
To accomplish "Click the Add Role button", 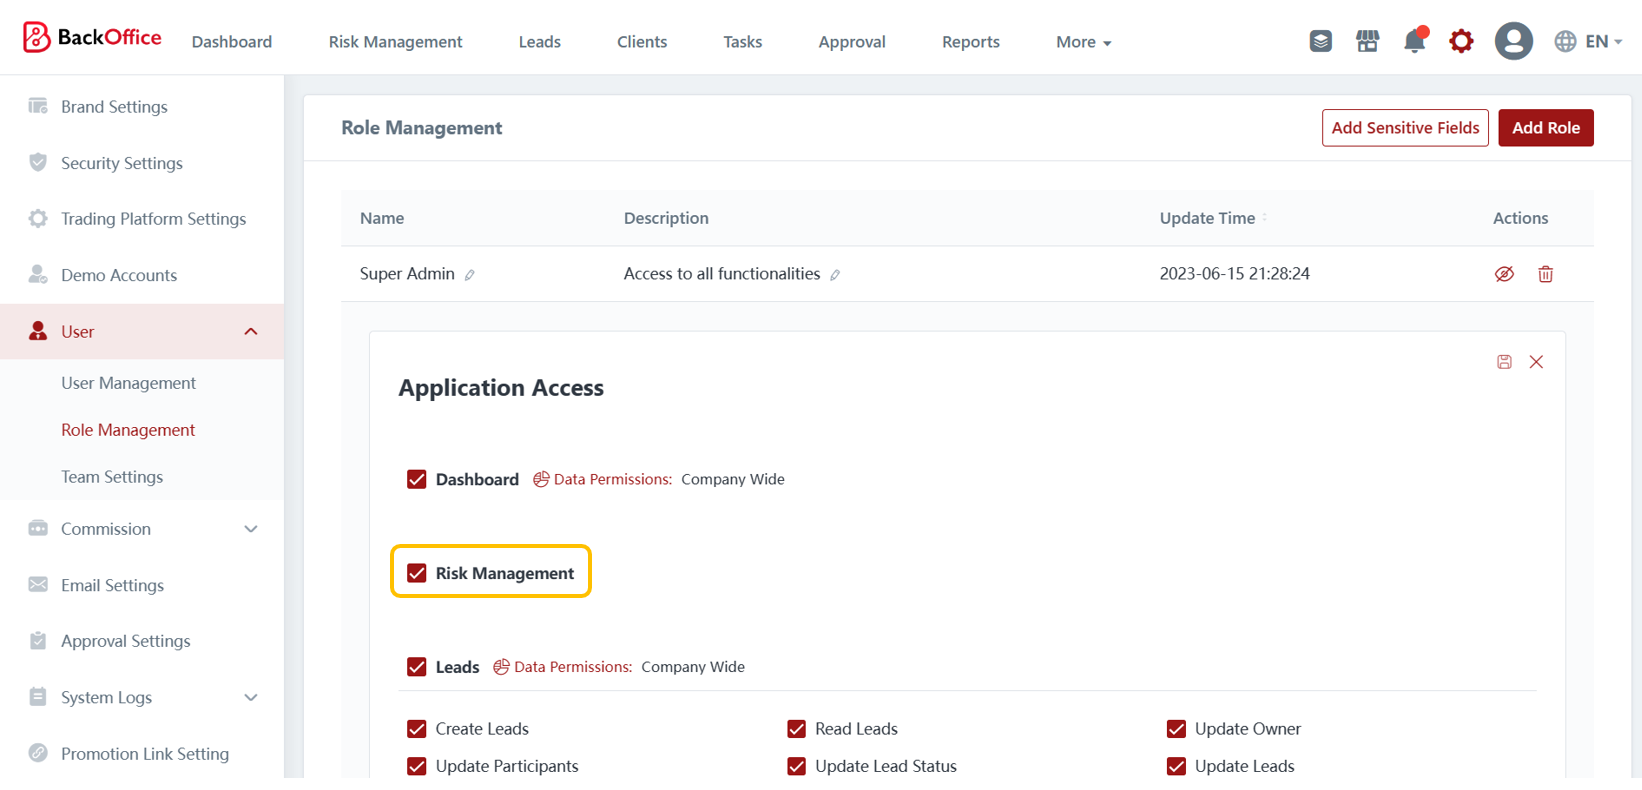I will tap(1545, 128).
